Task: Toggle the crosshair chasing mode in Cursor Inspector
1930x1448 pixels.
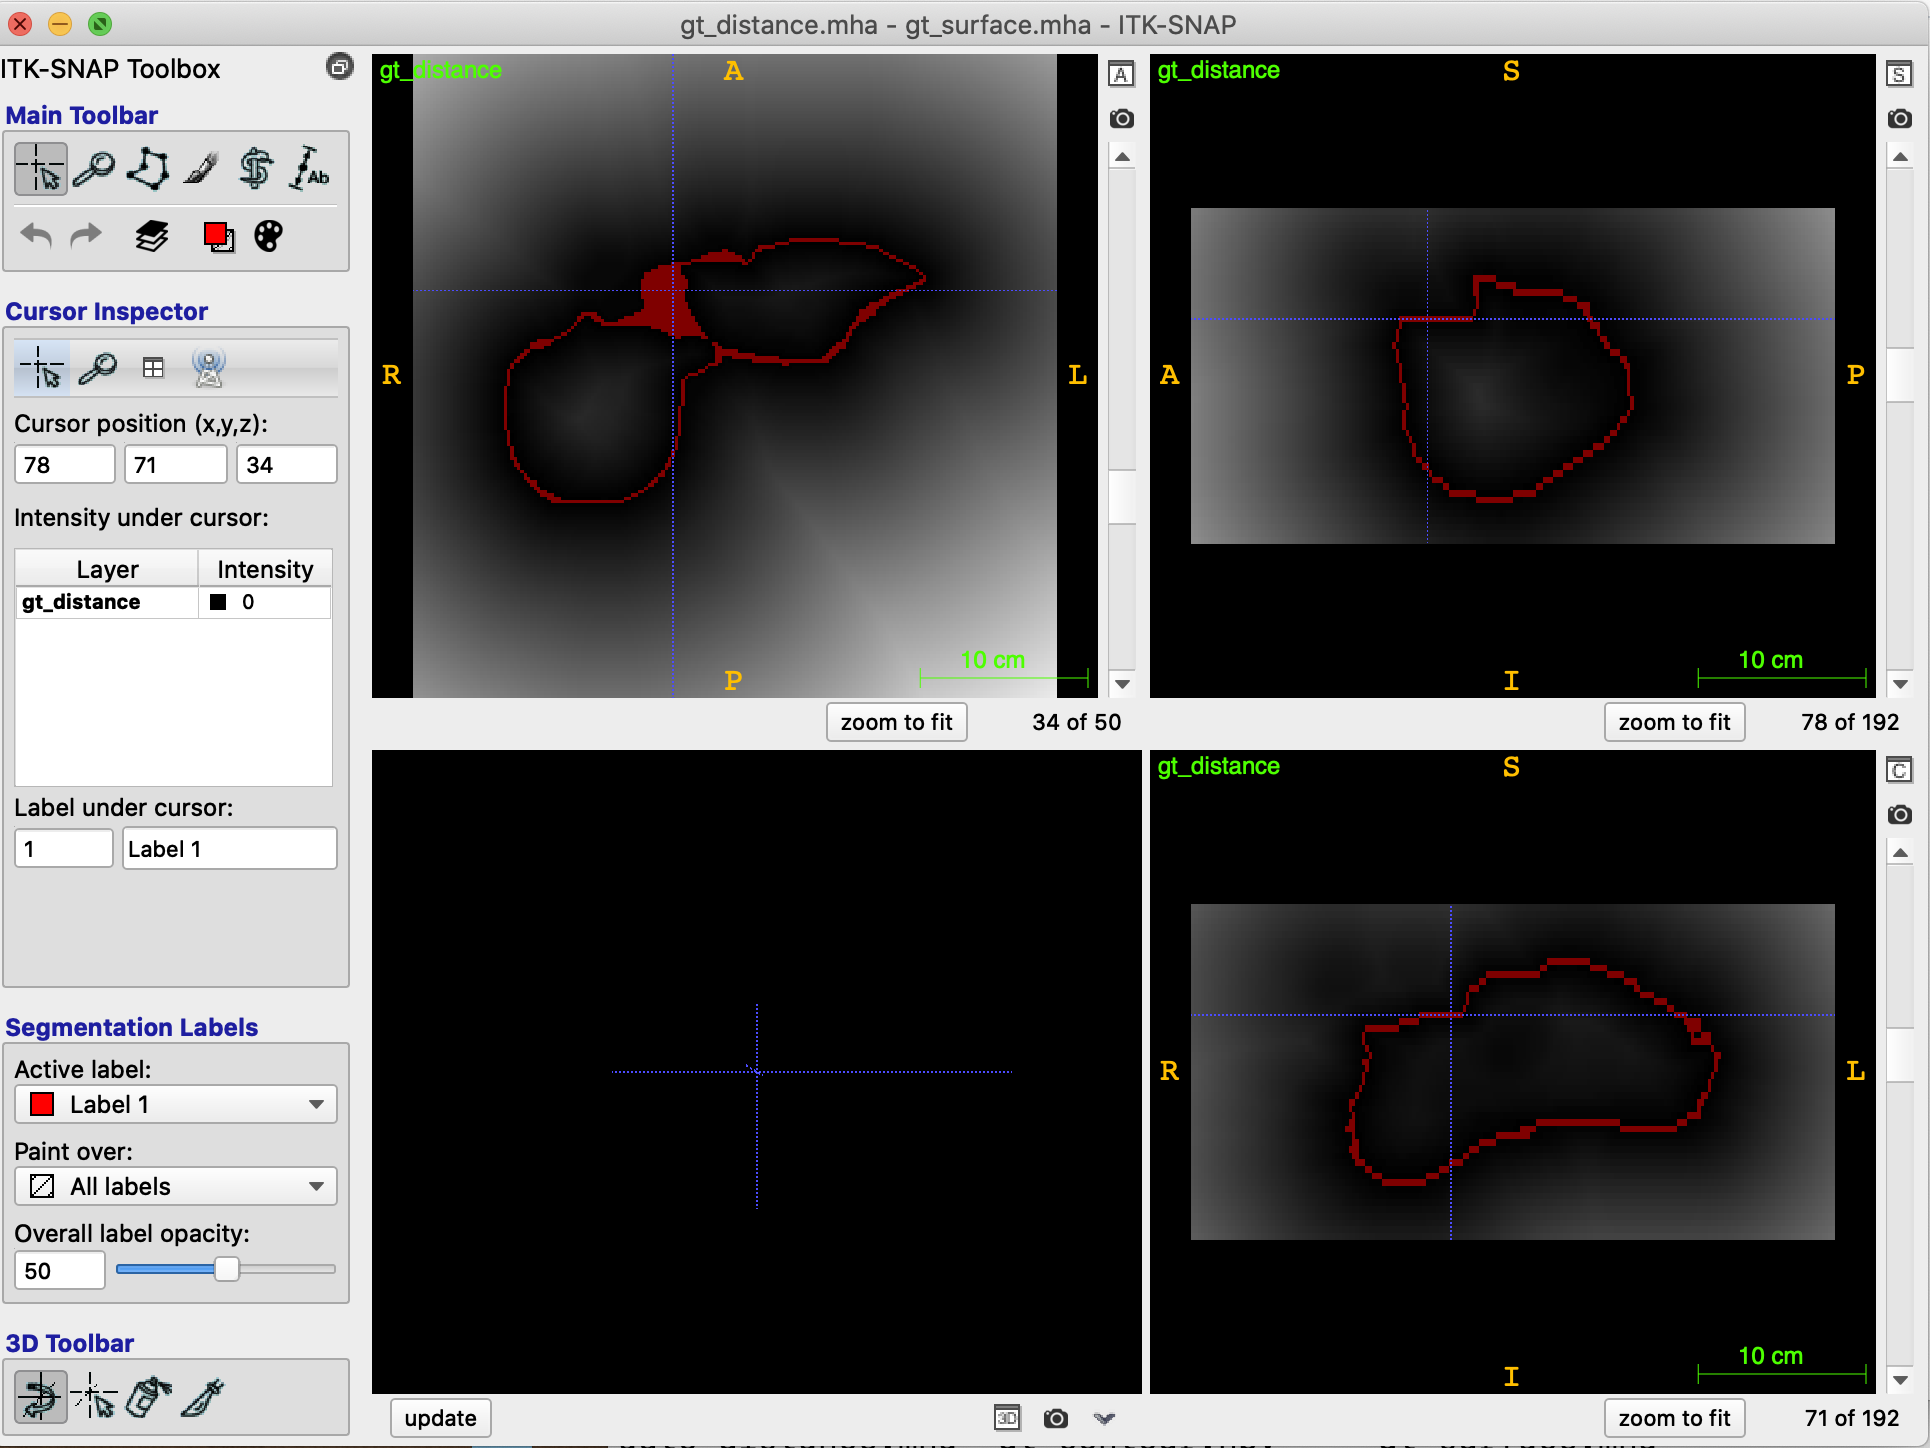Action: click(x=208, y=368)
